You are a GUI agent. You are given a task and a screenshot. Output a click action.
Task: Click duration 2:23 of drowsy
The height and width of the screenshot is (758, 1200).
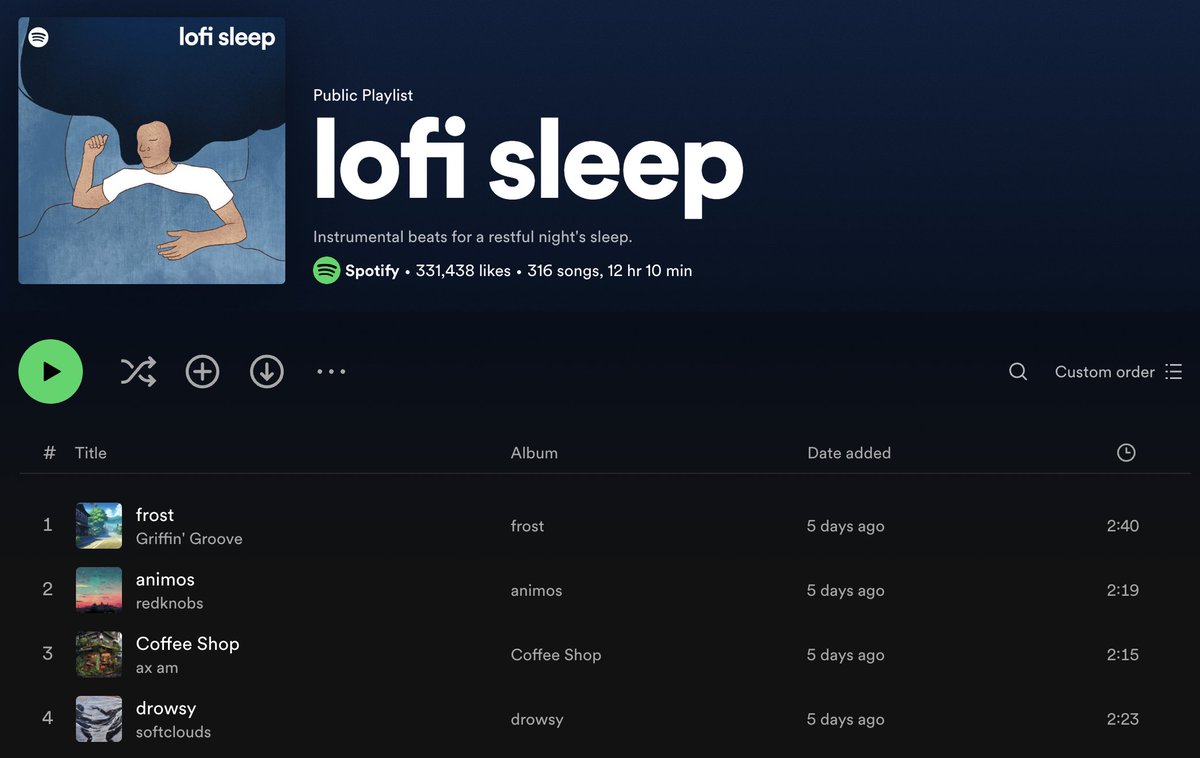point(1123,719)
